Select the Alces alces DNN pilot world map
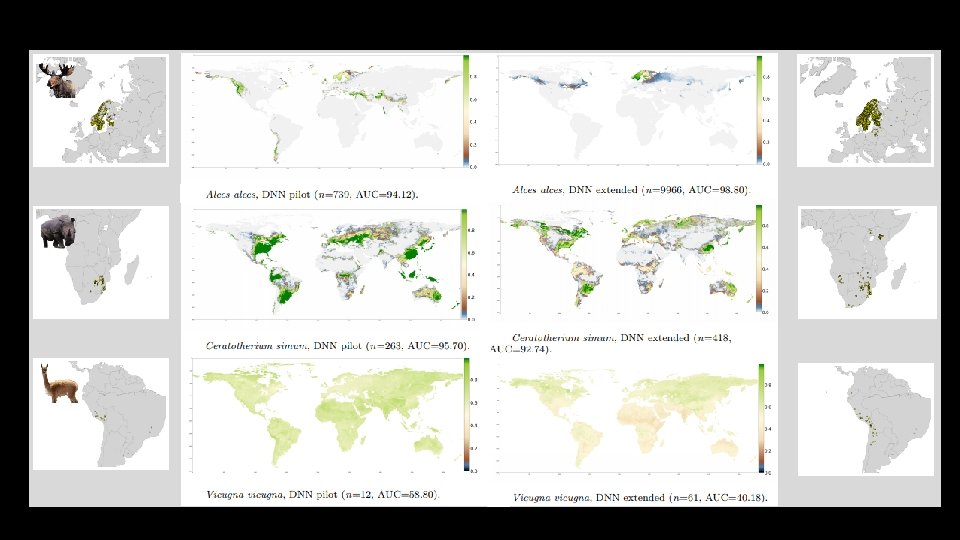The image size is (960, 540). tap(326, 111)
